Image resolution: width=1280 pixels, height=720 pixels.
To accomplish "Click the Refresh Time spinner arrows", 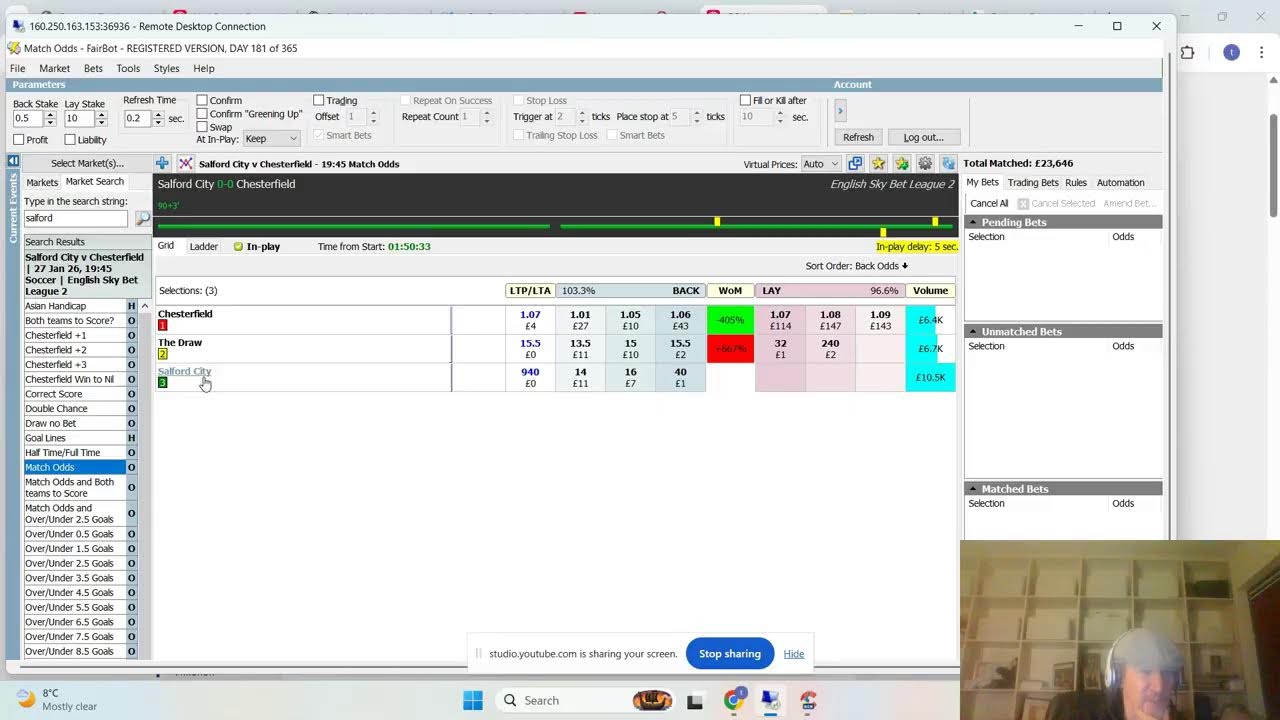I will tap(158, 118).
